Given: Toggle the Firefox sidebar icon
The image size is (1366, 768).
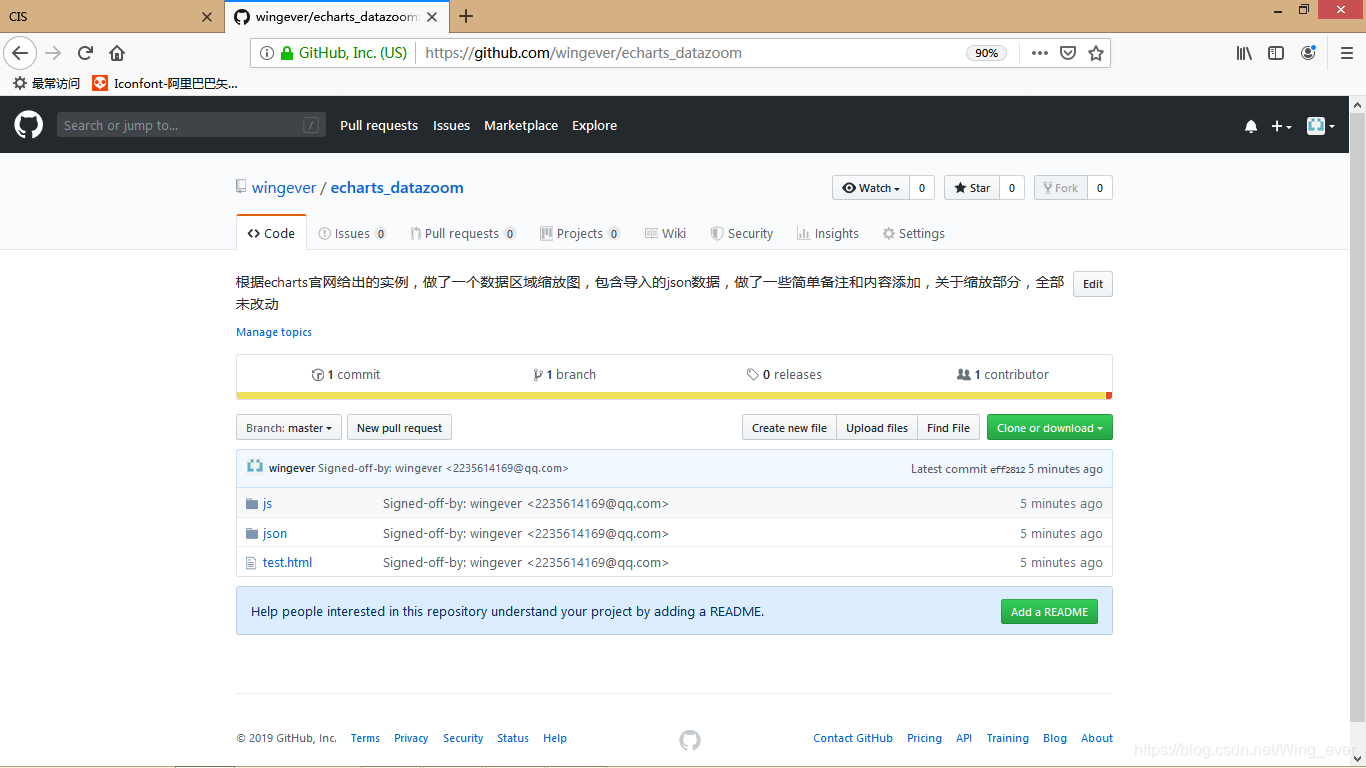Looking at the screenshot, I should coord(1276,53).
